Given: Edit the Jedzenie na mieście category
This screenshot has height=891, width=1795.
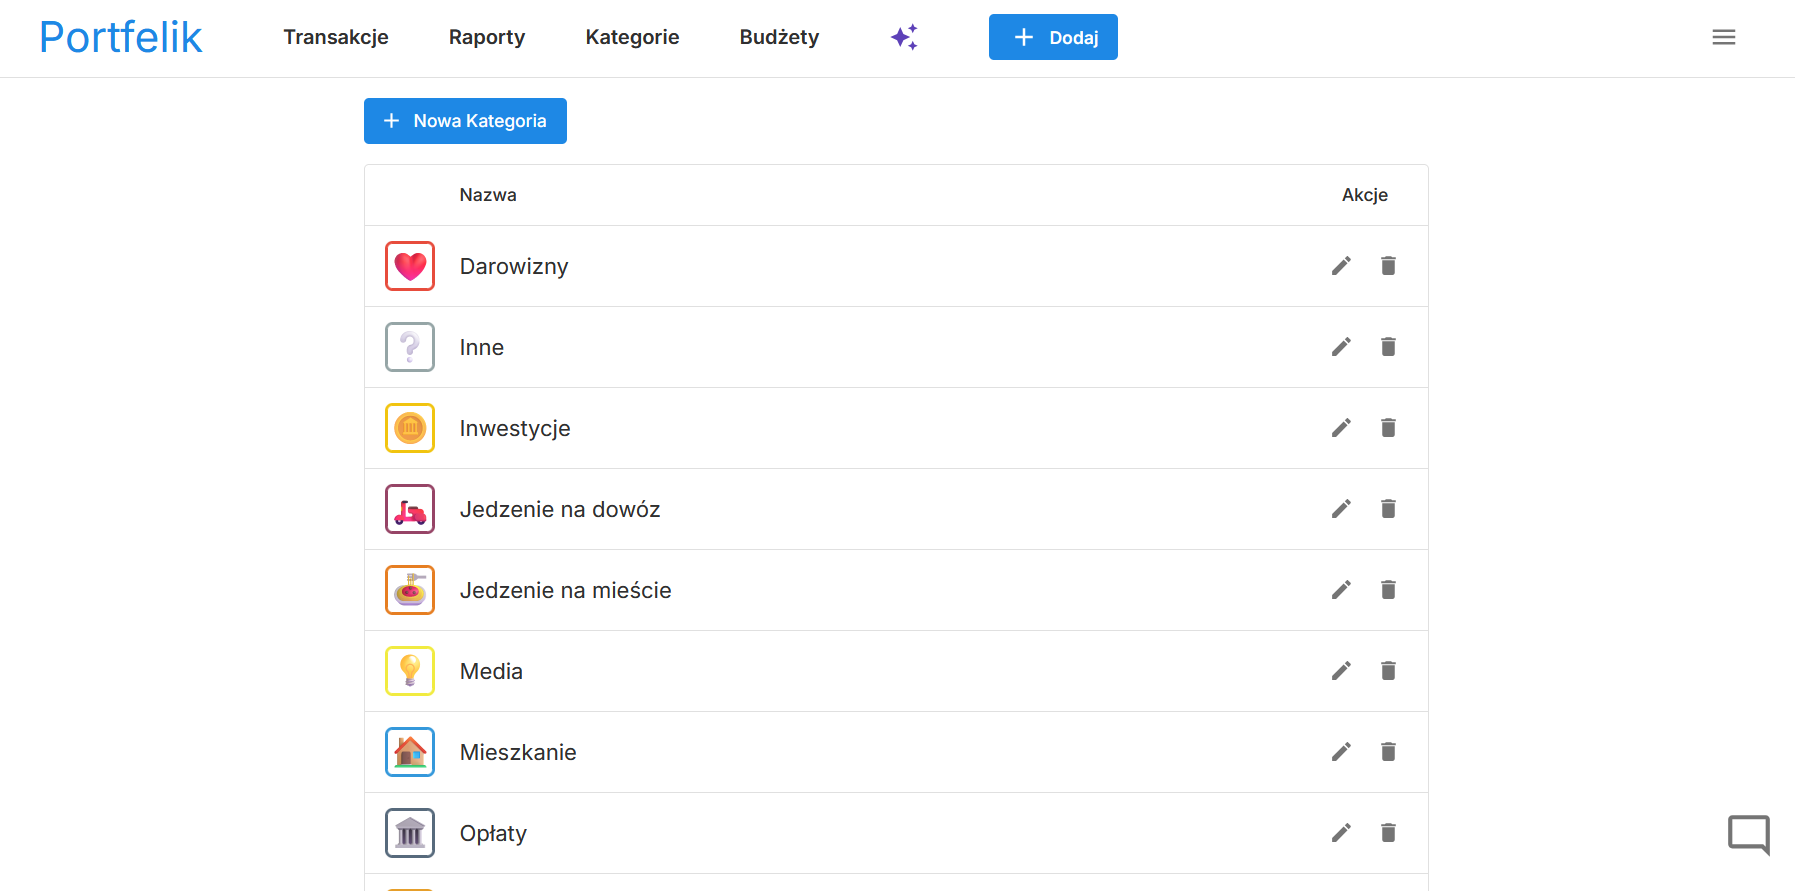Looking at the screenshot, I should click(1341, 590).
